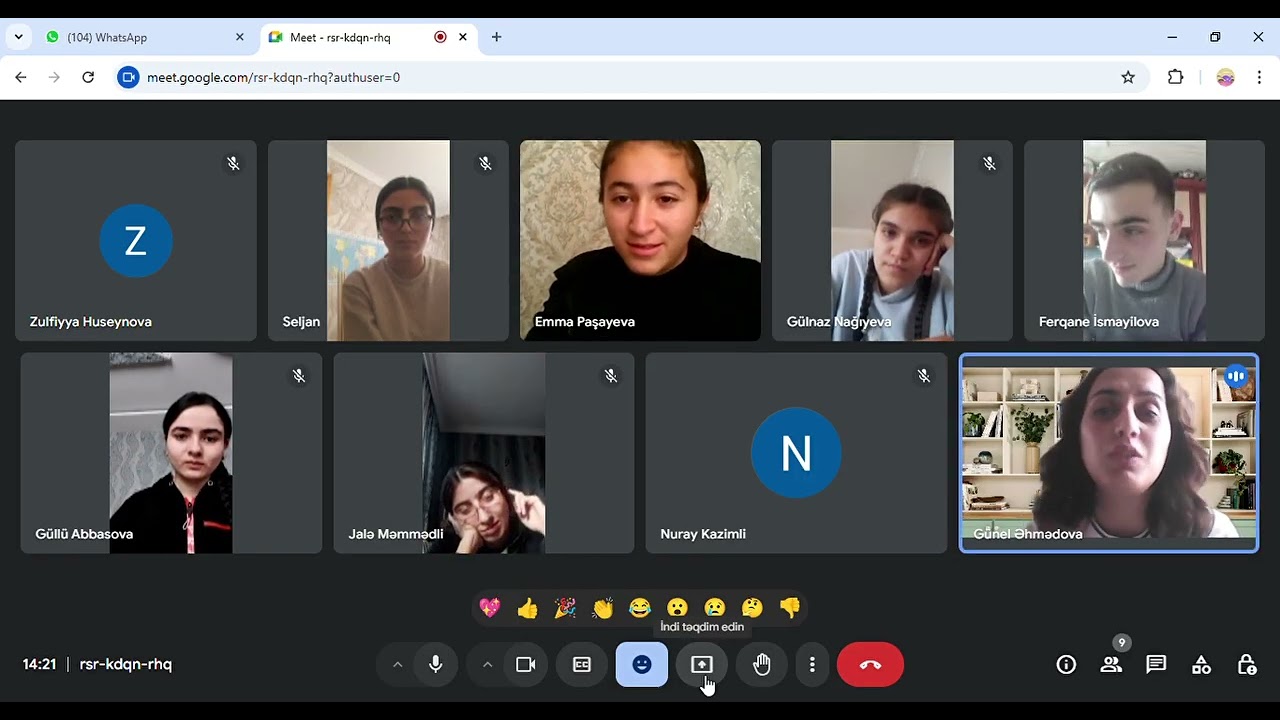Open the in-call chat panel
This screenshot has height=720, width=1280.
tap(1156, 664)
